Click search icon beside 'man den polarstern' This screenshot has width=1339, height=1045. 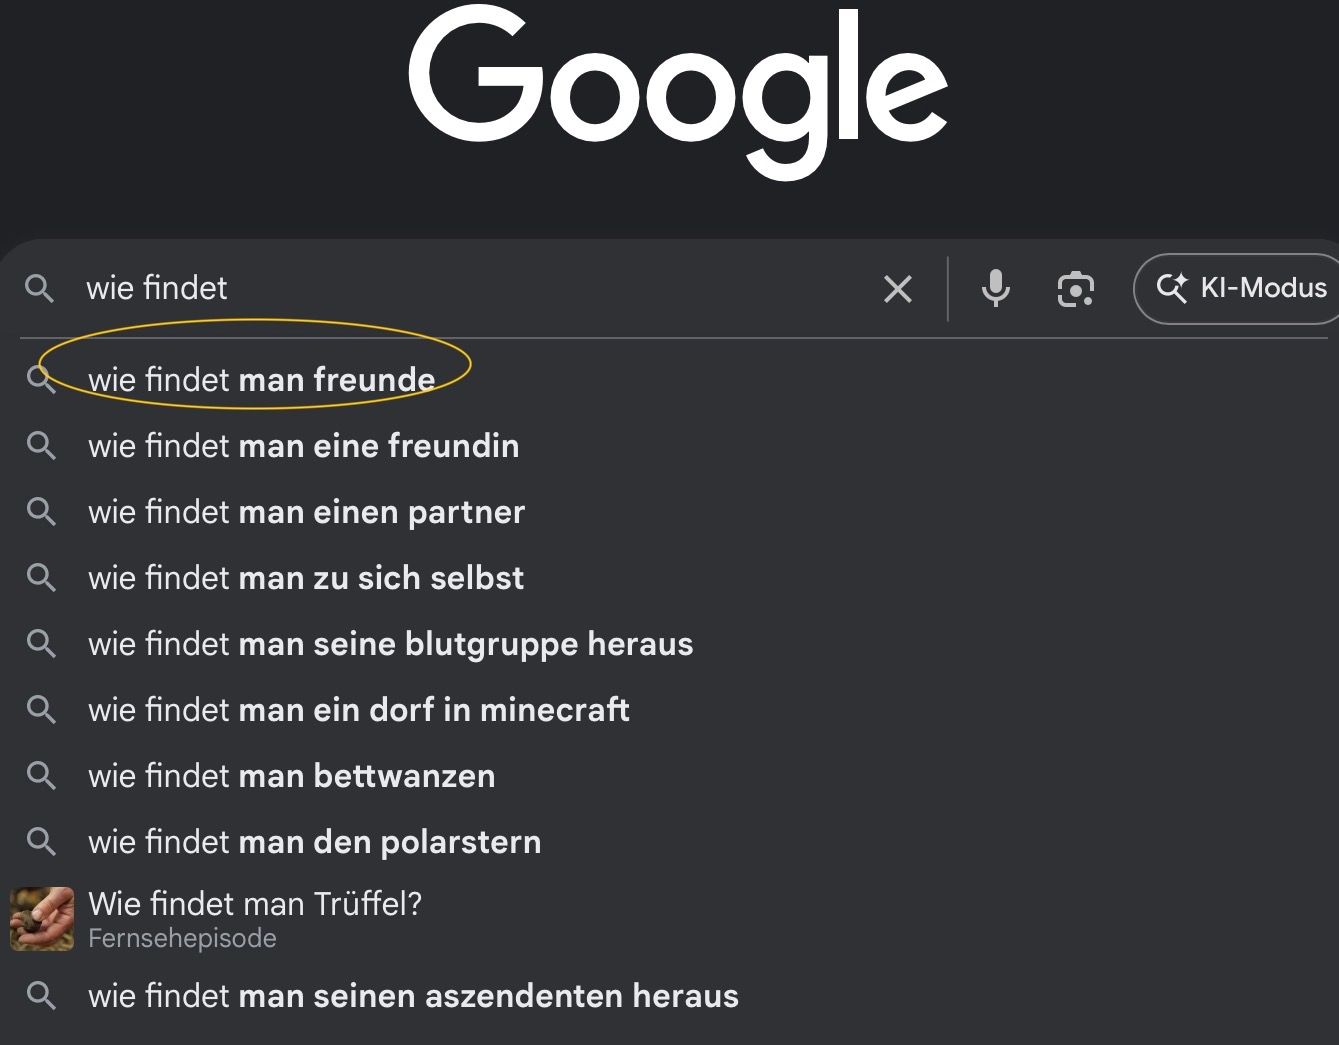pos(41,841)
